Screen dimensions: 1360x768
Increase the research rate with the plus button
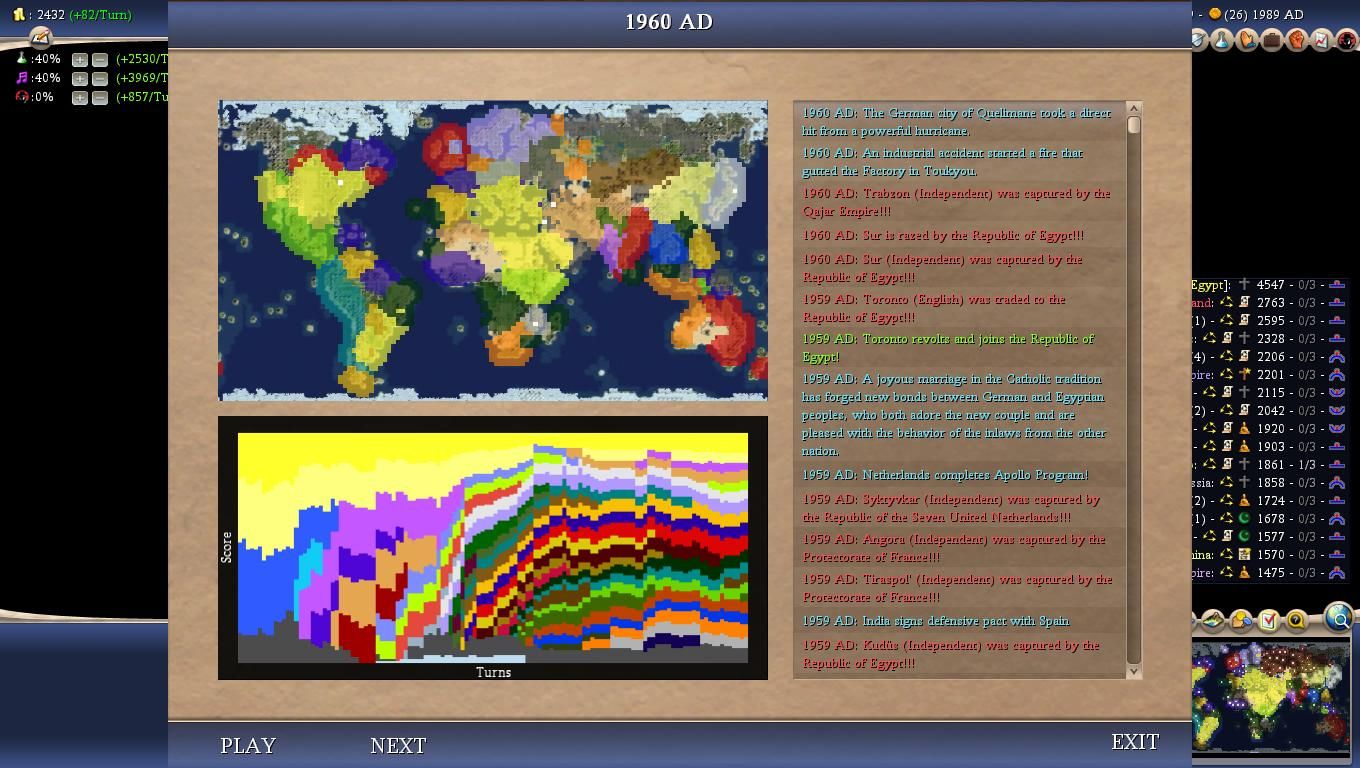point(80,60)
